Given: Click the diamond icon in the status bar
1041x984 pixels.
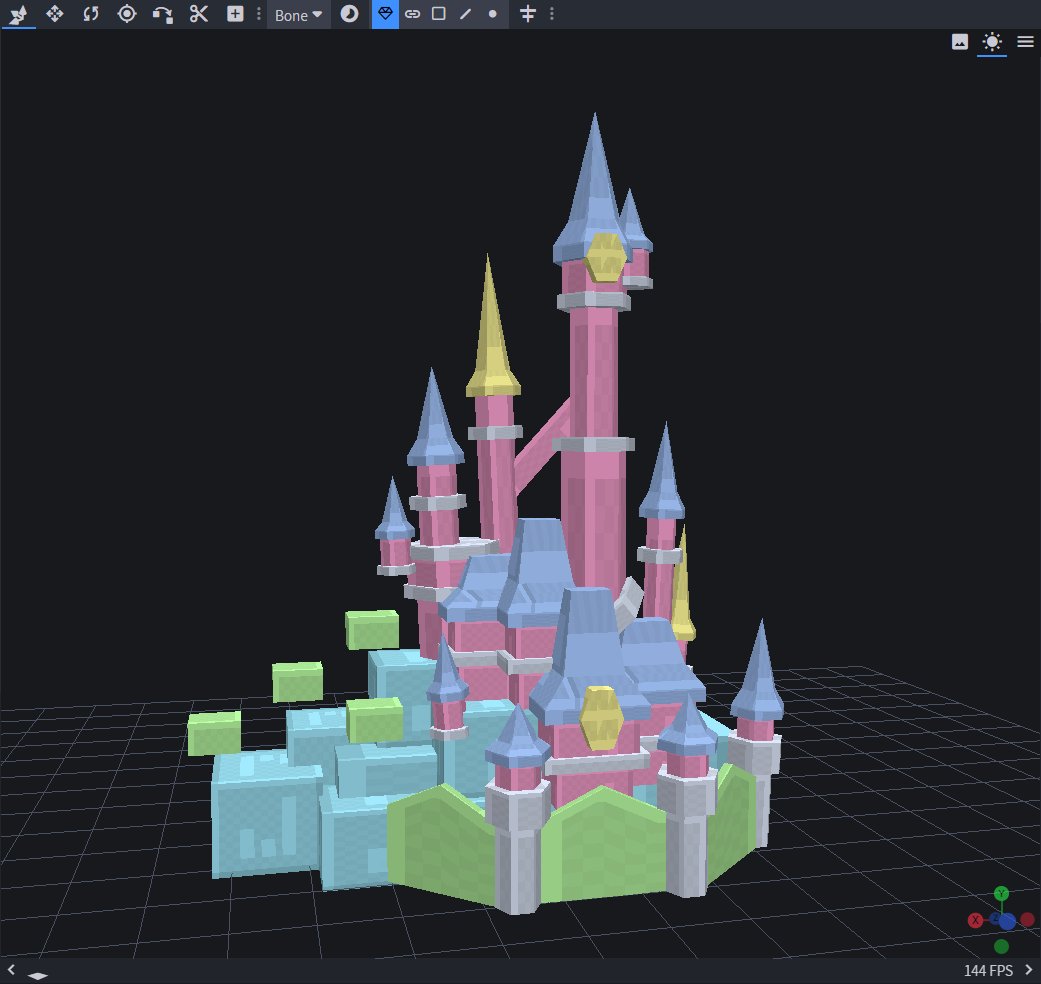Looking at the screenshot, I should click(38, 975).
